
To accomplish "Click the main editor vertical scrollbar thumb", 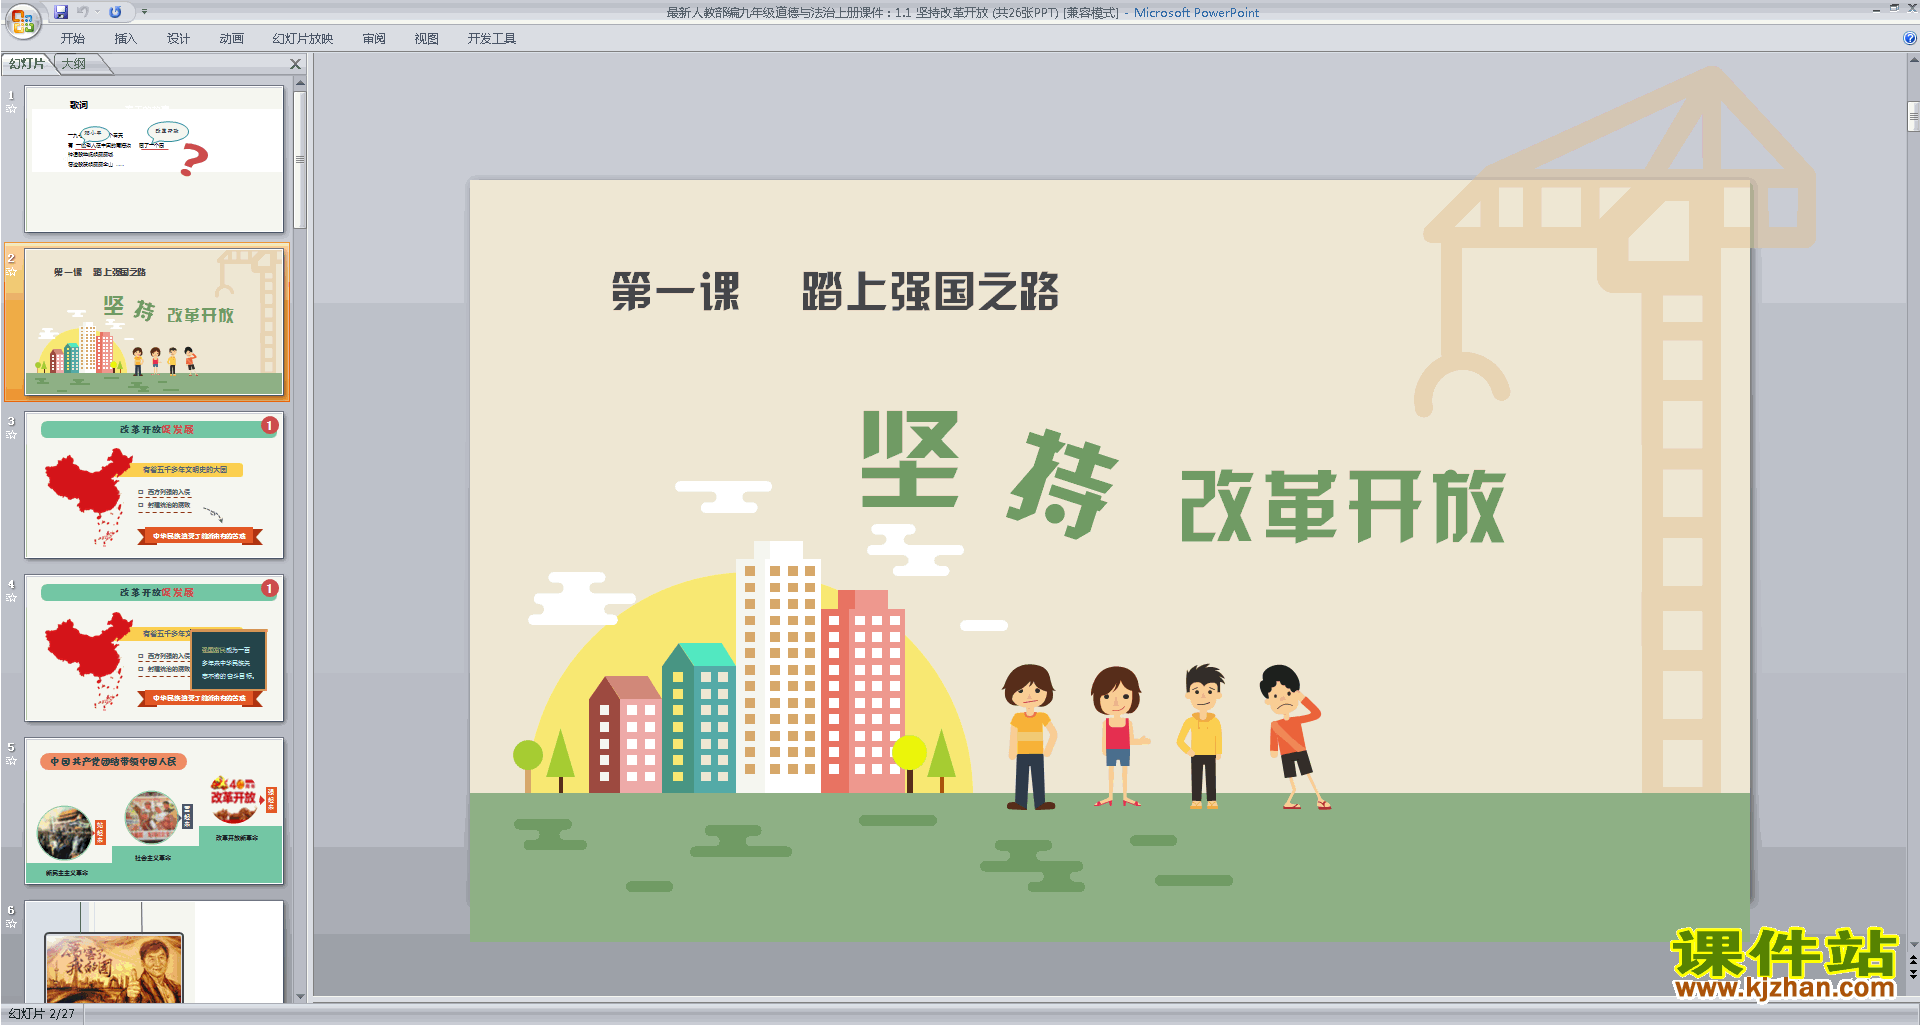I will coord(1913,117).
